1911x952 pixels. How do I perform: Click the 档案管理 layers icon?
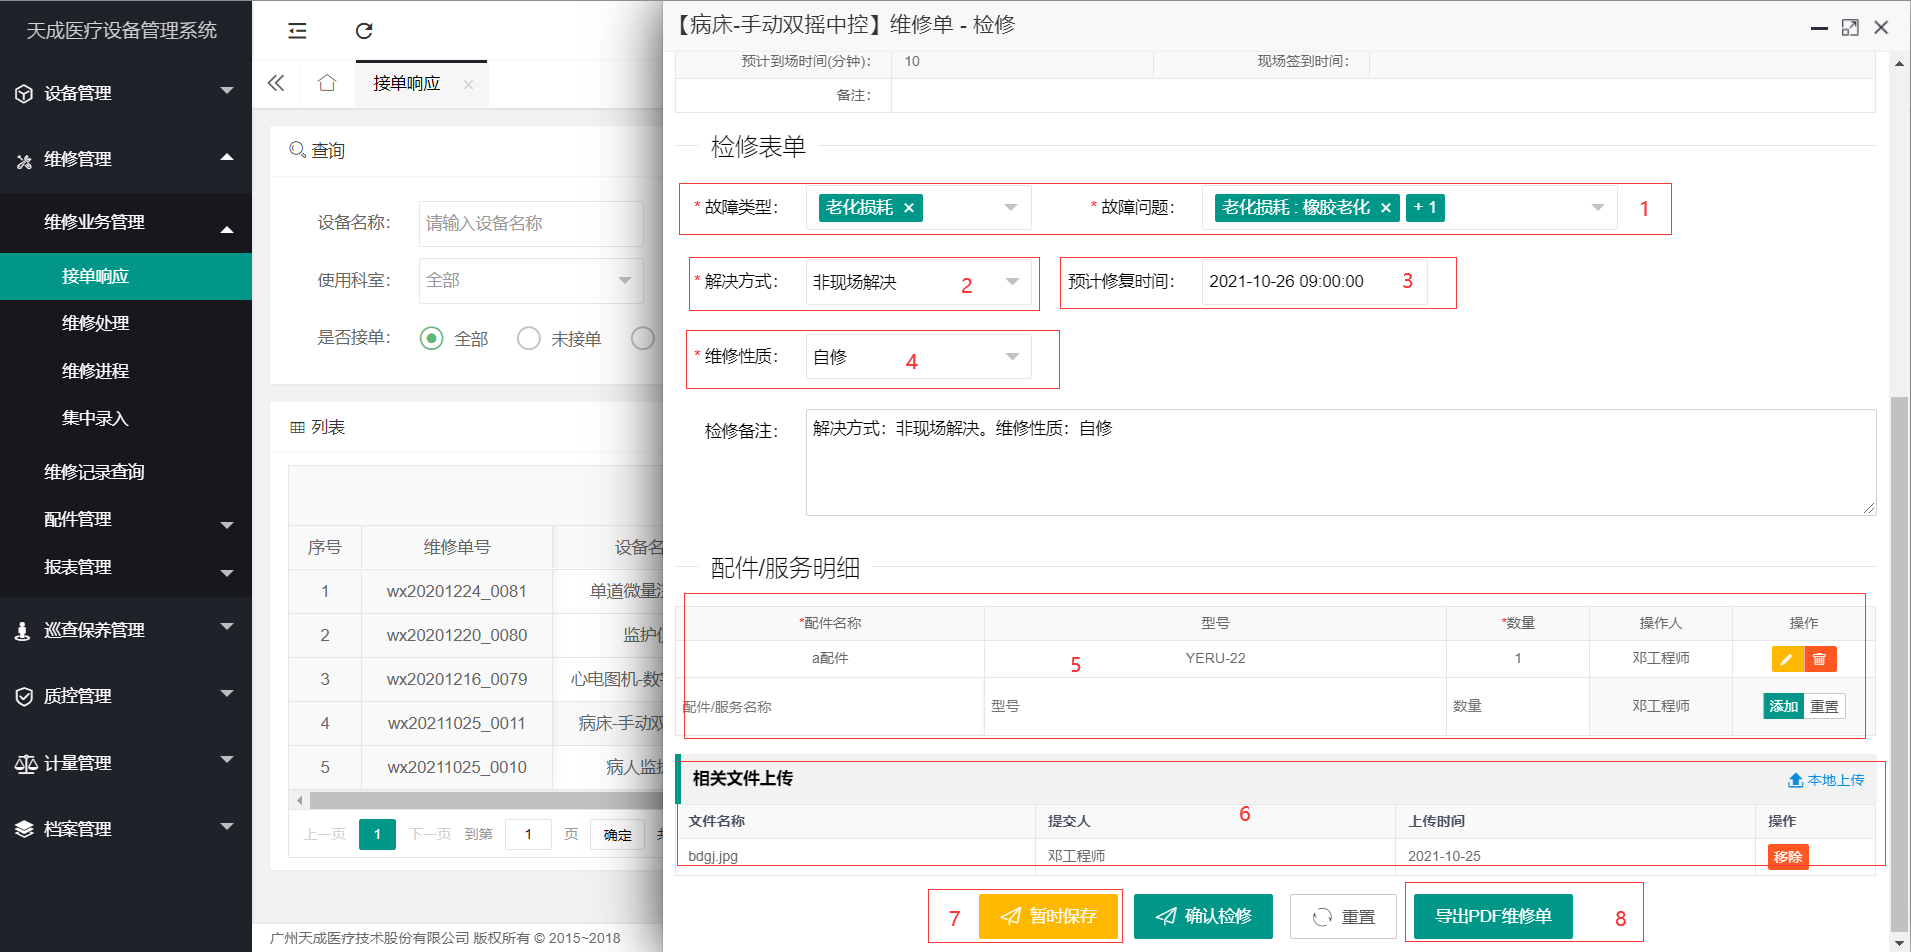24,830
